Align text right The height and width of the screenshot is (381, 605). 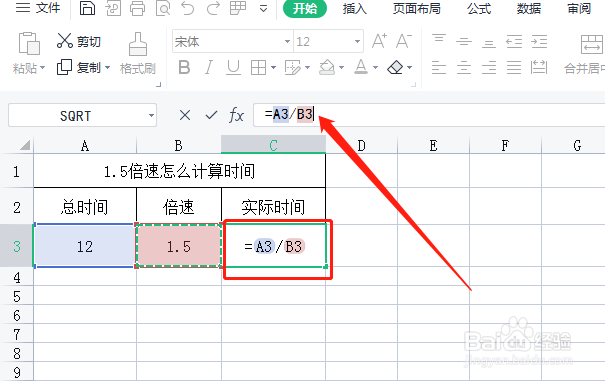489,68
